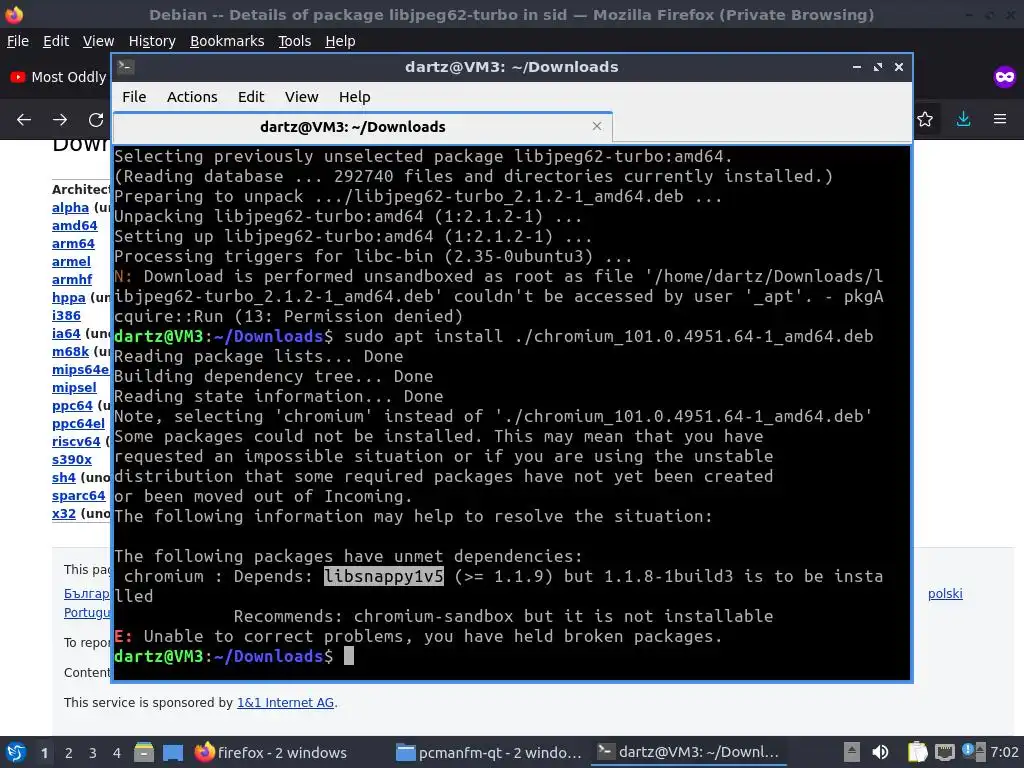Switch to virtual desktop 3
1024x768 pixels.
(93, 753)
